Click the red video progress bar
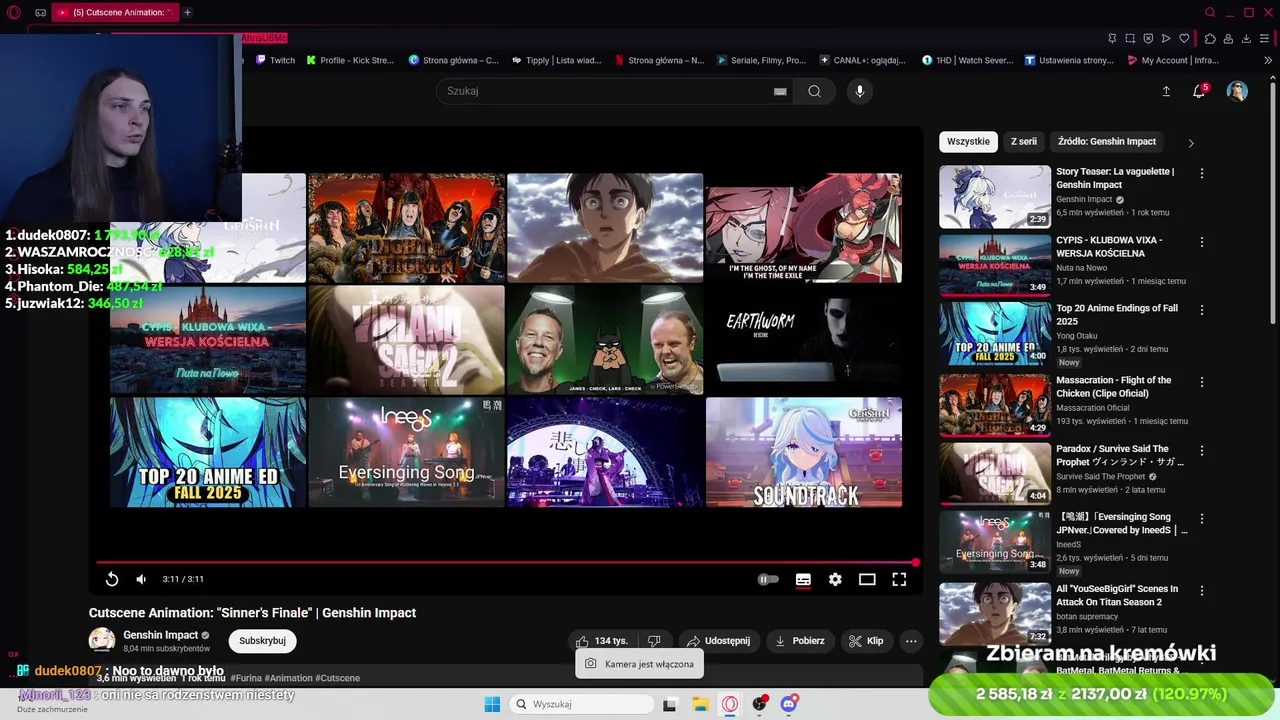Viewport: 1280px width, 720px height. [506, 562]
